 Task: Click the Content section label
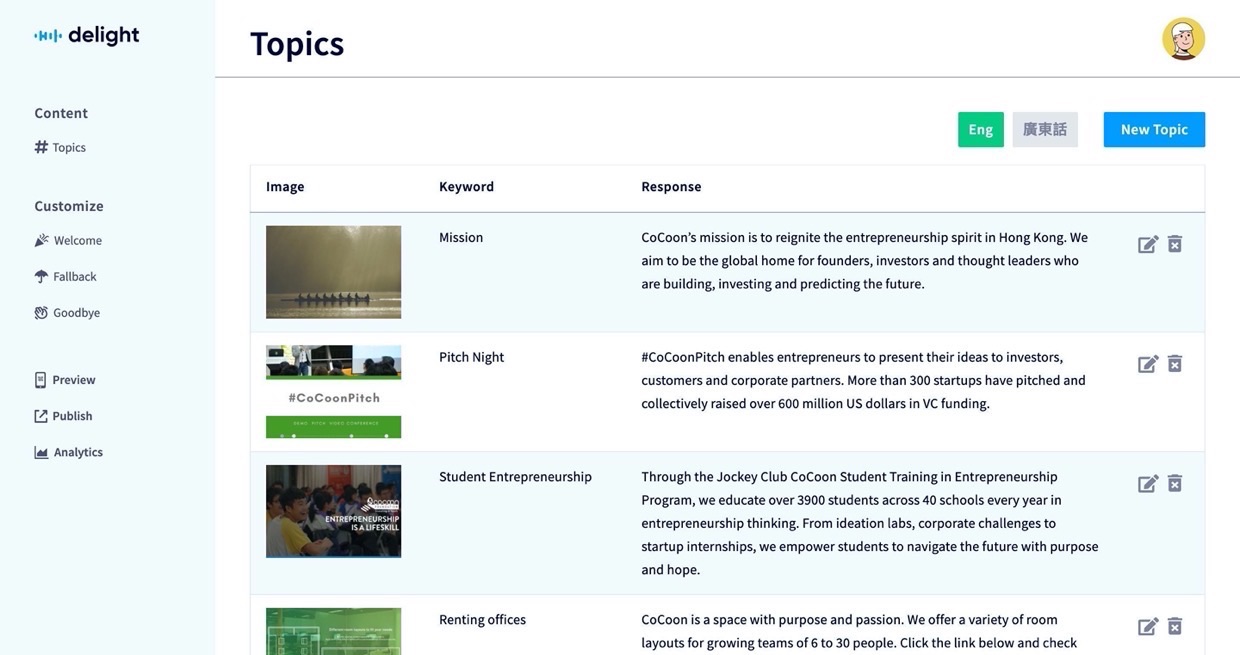coord(61,113)
